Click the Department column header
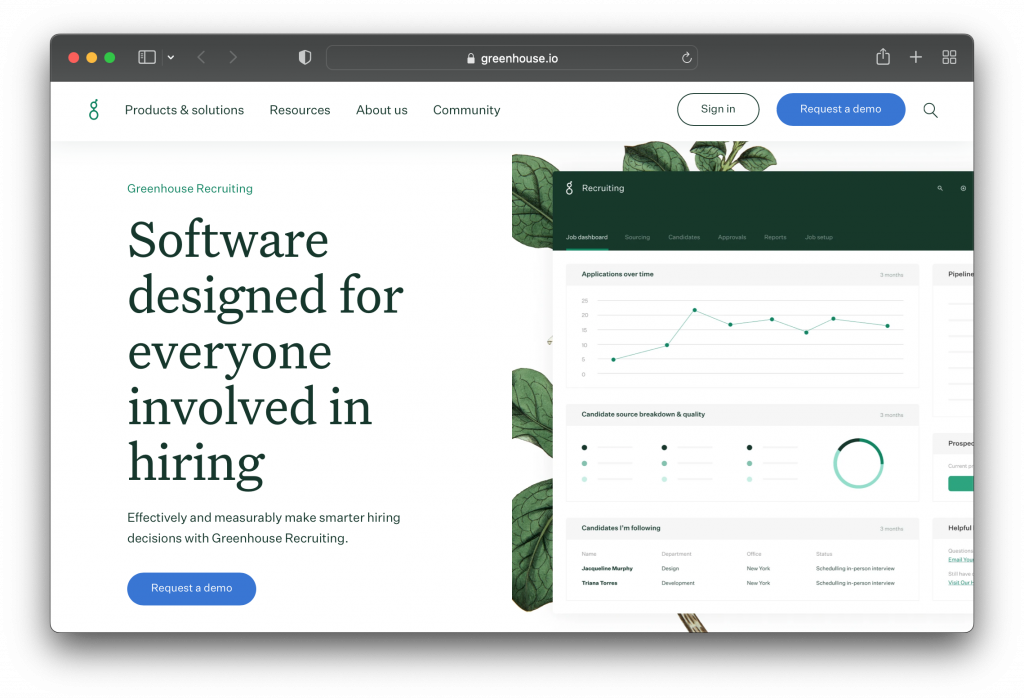 coord(676,554)
